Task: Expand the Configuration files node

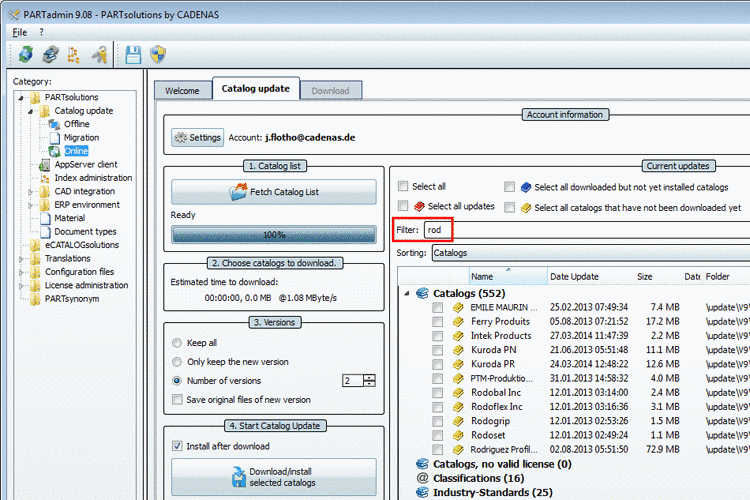Action: coord(21,272)
